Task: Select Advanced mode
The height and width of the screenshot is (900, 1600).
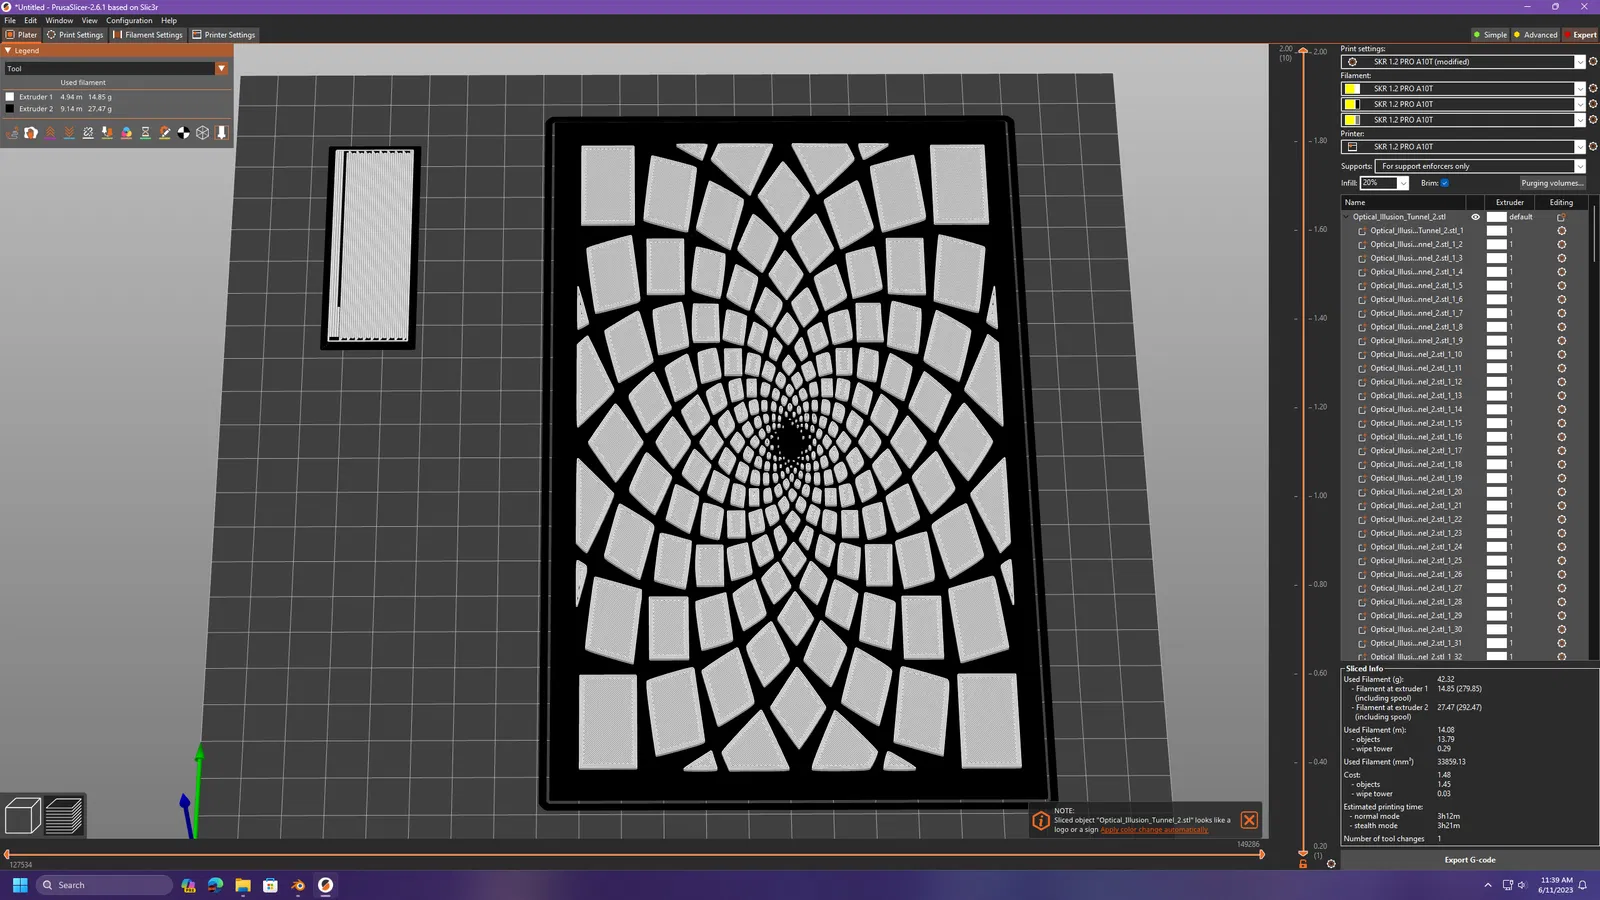Action: click(x=1536, y=35)
